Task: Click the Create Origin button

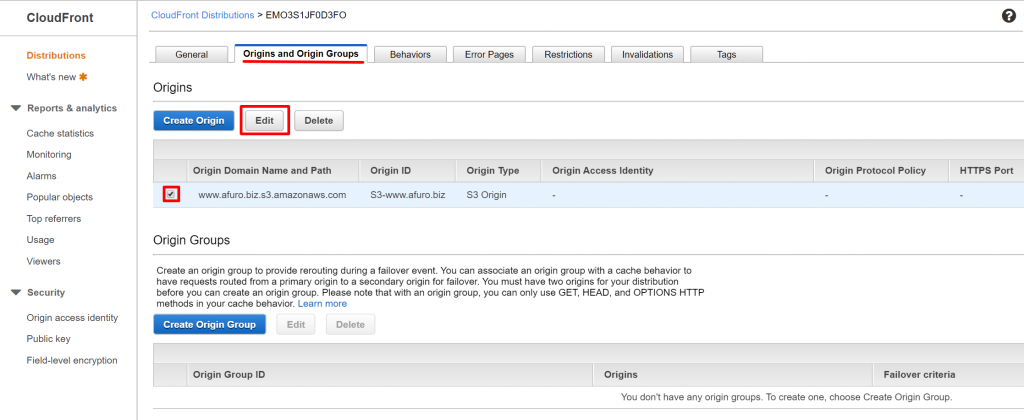Action: click(x=193, y=120)
